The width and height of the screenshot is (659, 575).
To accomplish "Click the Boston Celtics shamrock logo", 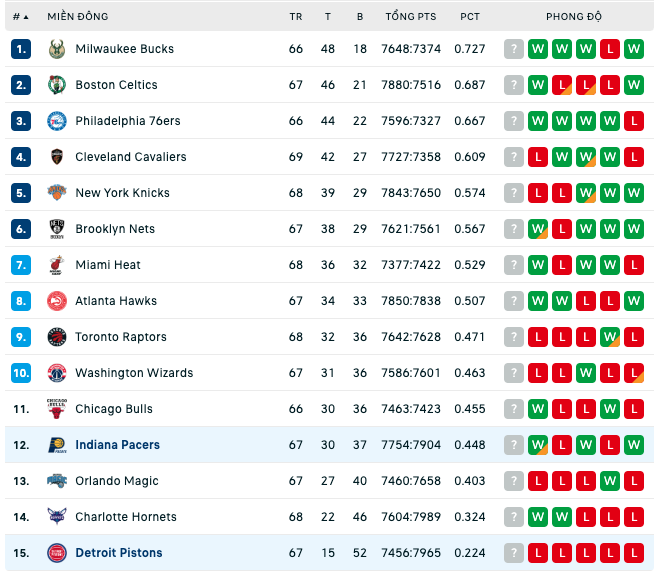I will point(57,85).
